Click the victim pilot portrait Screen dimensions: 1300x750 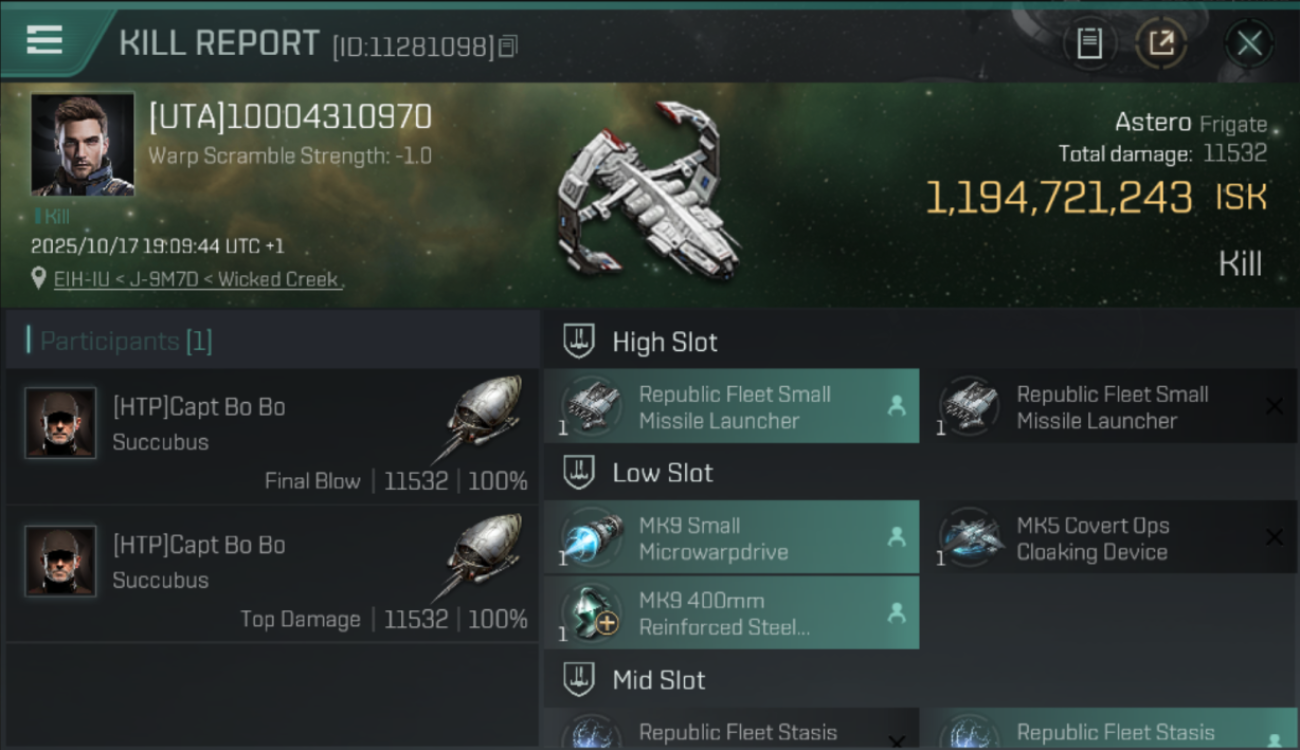(82, 144)
